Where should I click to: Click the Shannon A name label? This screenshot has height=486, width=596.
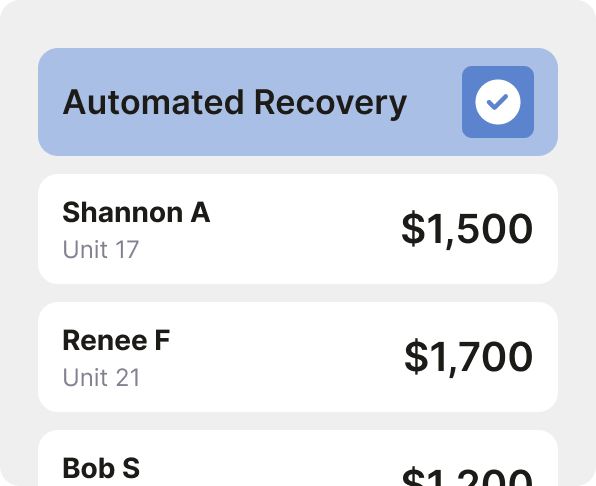point(136,212)
